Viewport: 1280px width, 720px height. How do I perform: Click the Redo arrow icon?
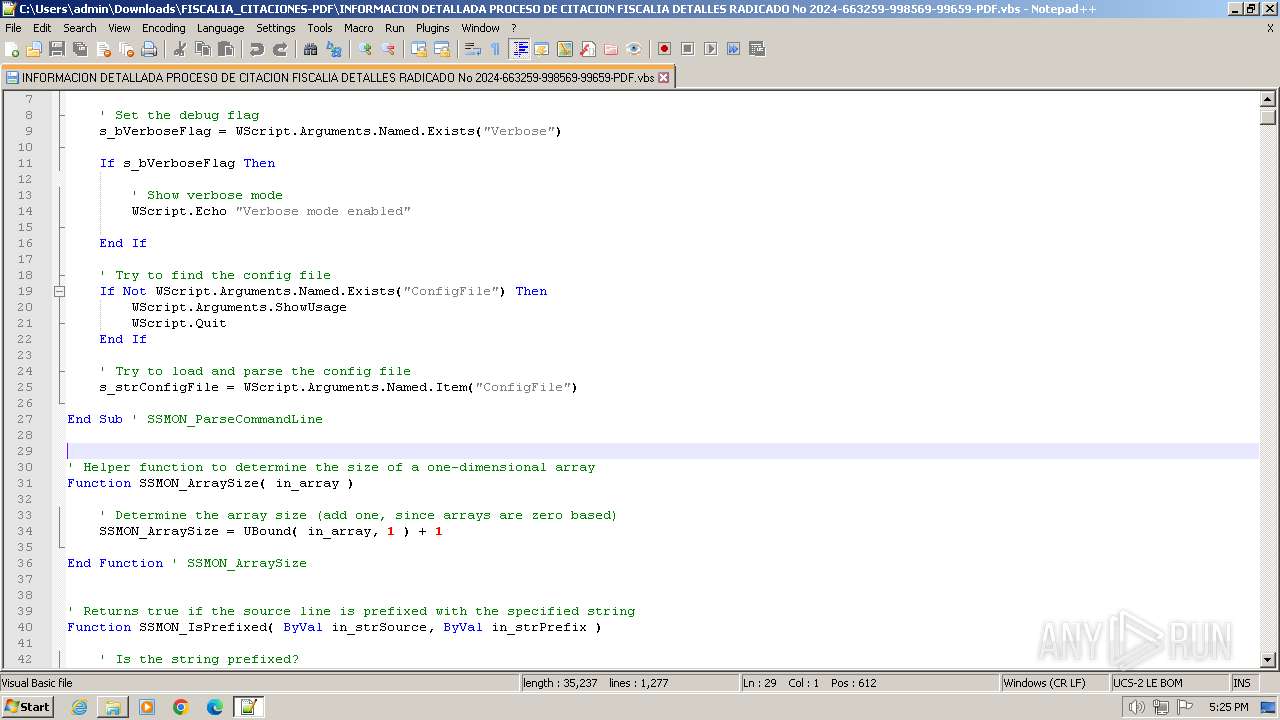click(x=280, y=49)
